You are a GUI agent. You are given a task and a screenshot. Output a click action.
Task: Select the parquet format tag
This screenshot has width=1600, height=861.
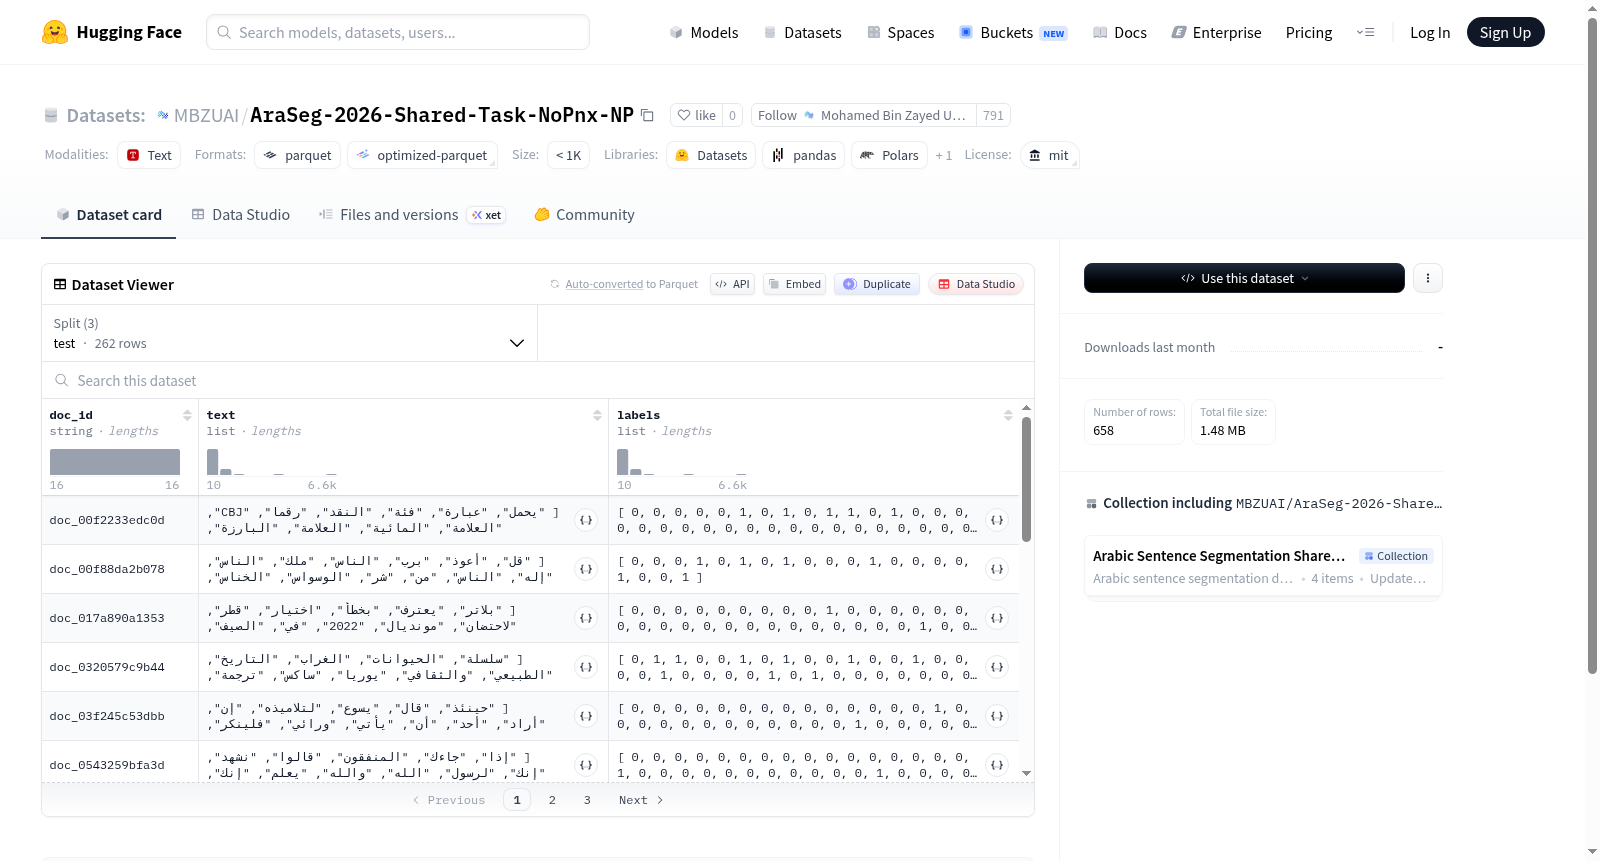click(x=298, y=155)
